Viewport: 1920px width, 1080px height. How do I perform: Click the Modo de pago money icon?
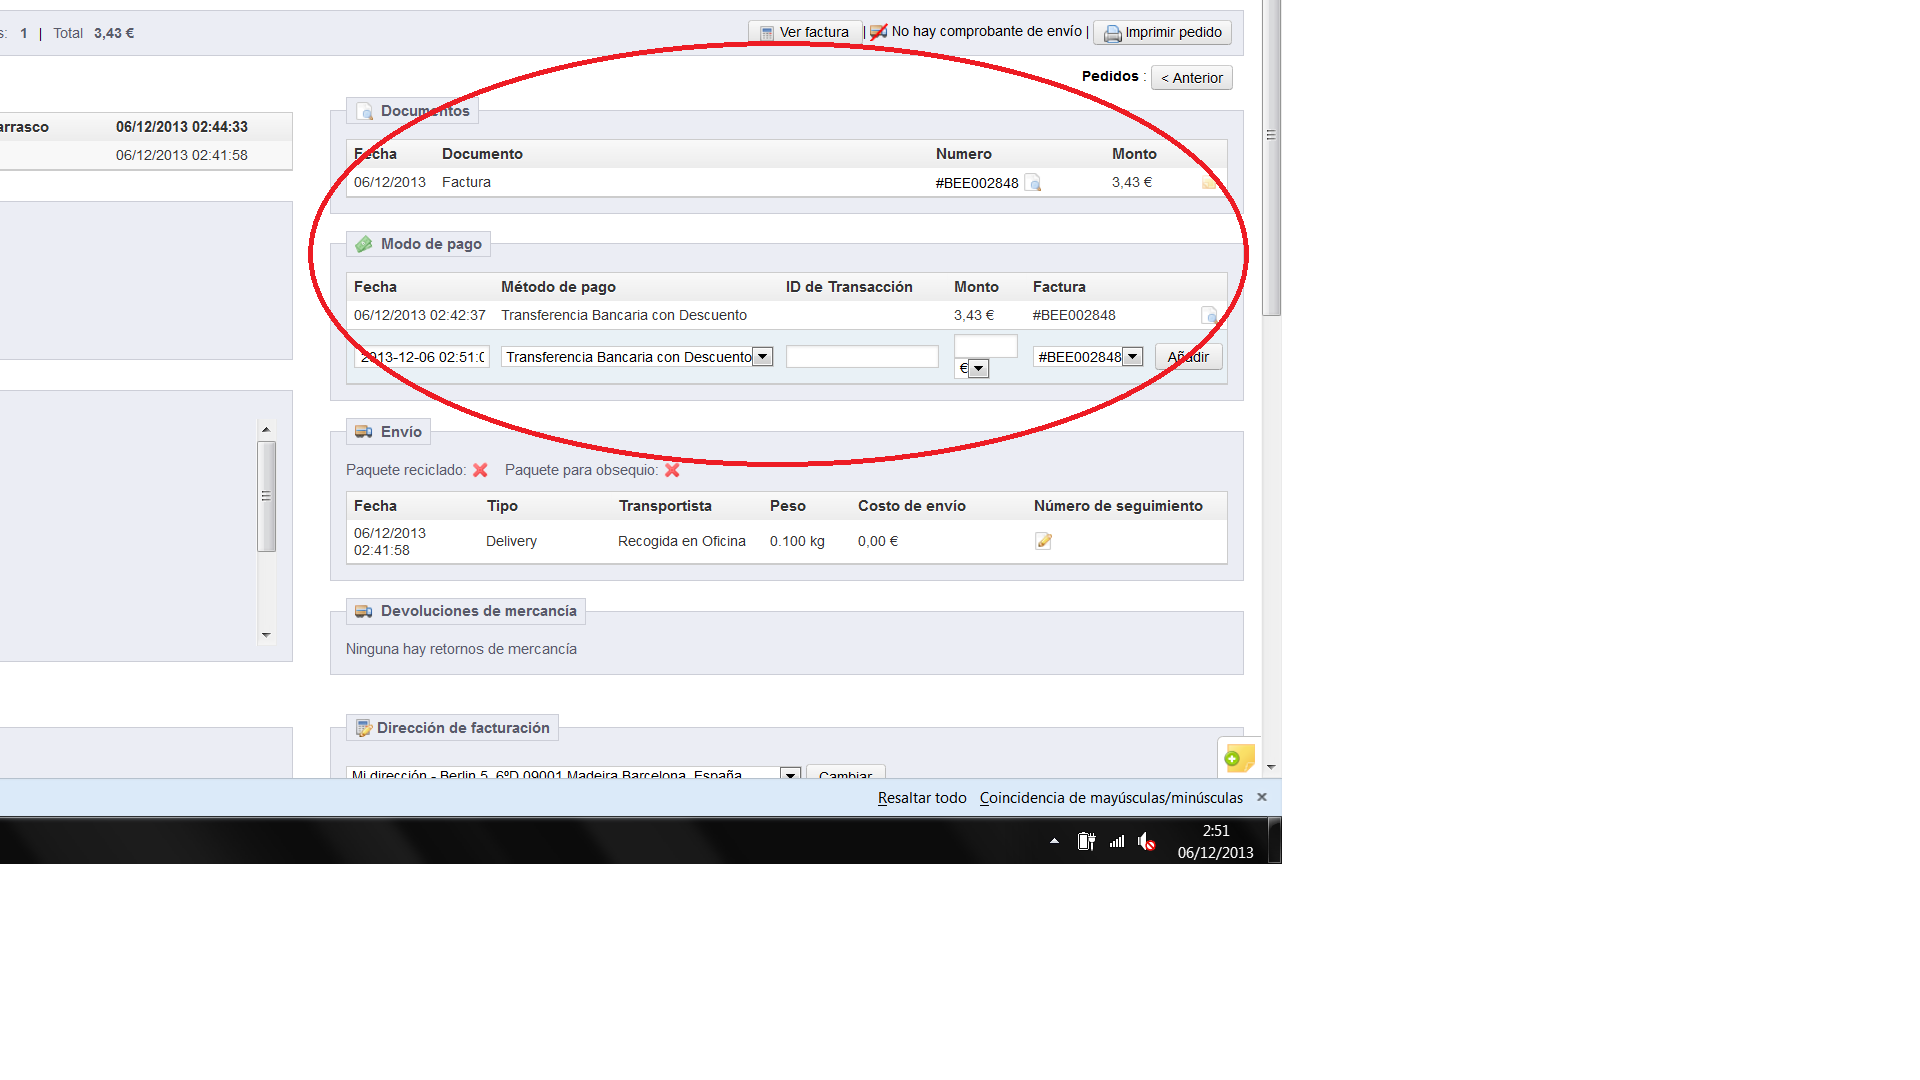coord(364,244)
